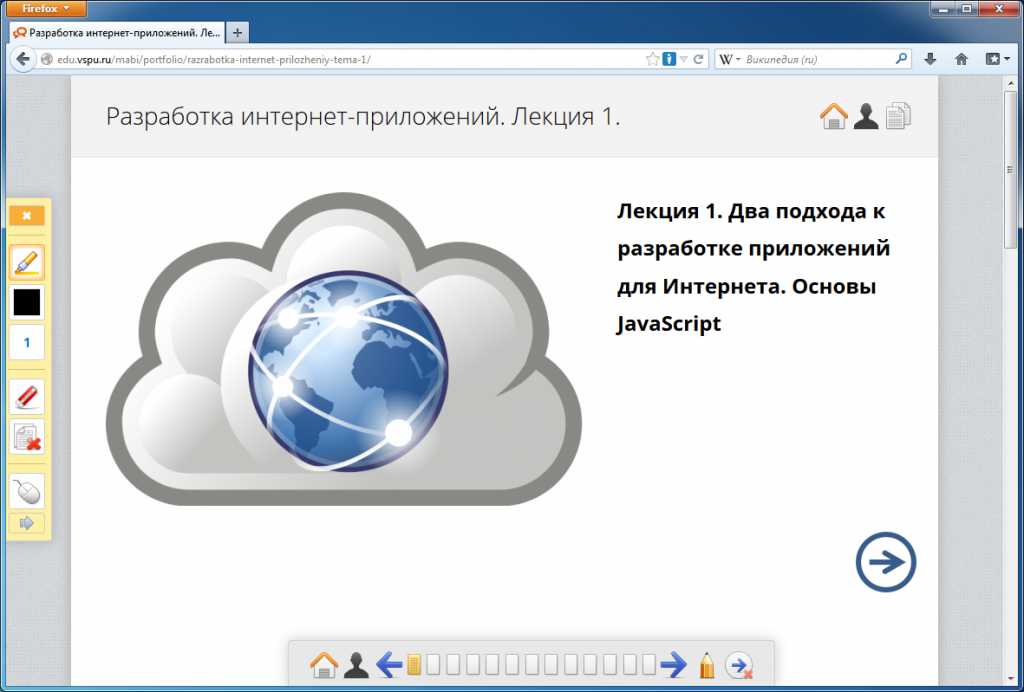Go to previous slide with blue left arrow
This screenshot has height=692, width=1024.
389,664
